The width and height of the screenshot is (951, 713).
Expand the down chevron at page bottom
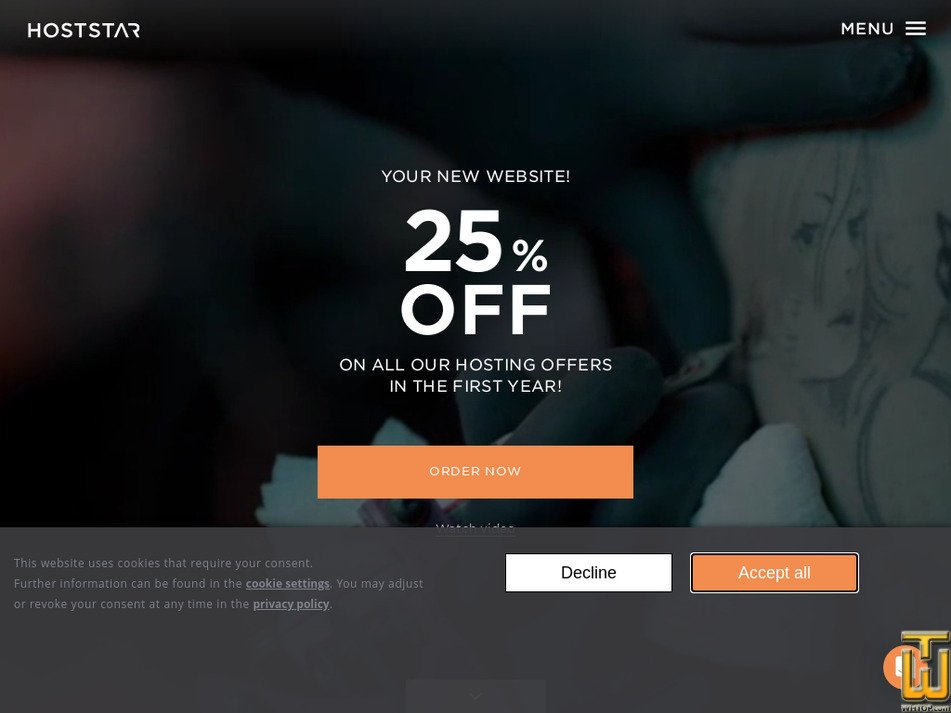pos(476,696)
